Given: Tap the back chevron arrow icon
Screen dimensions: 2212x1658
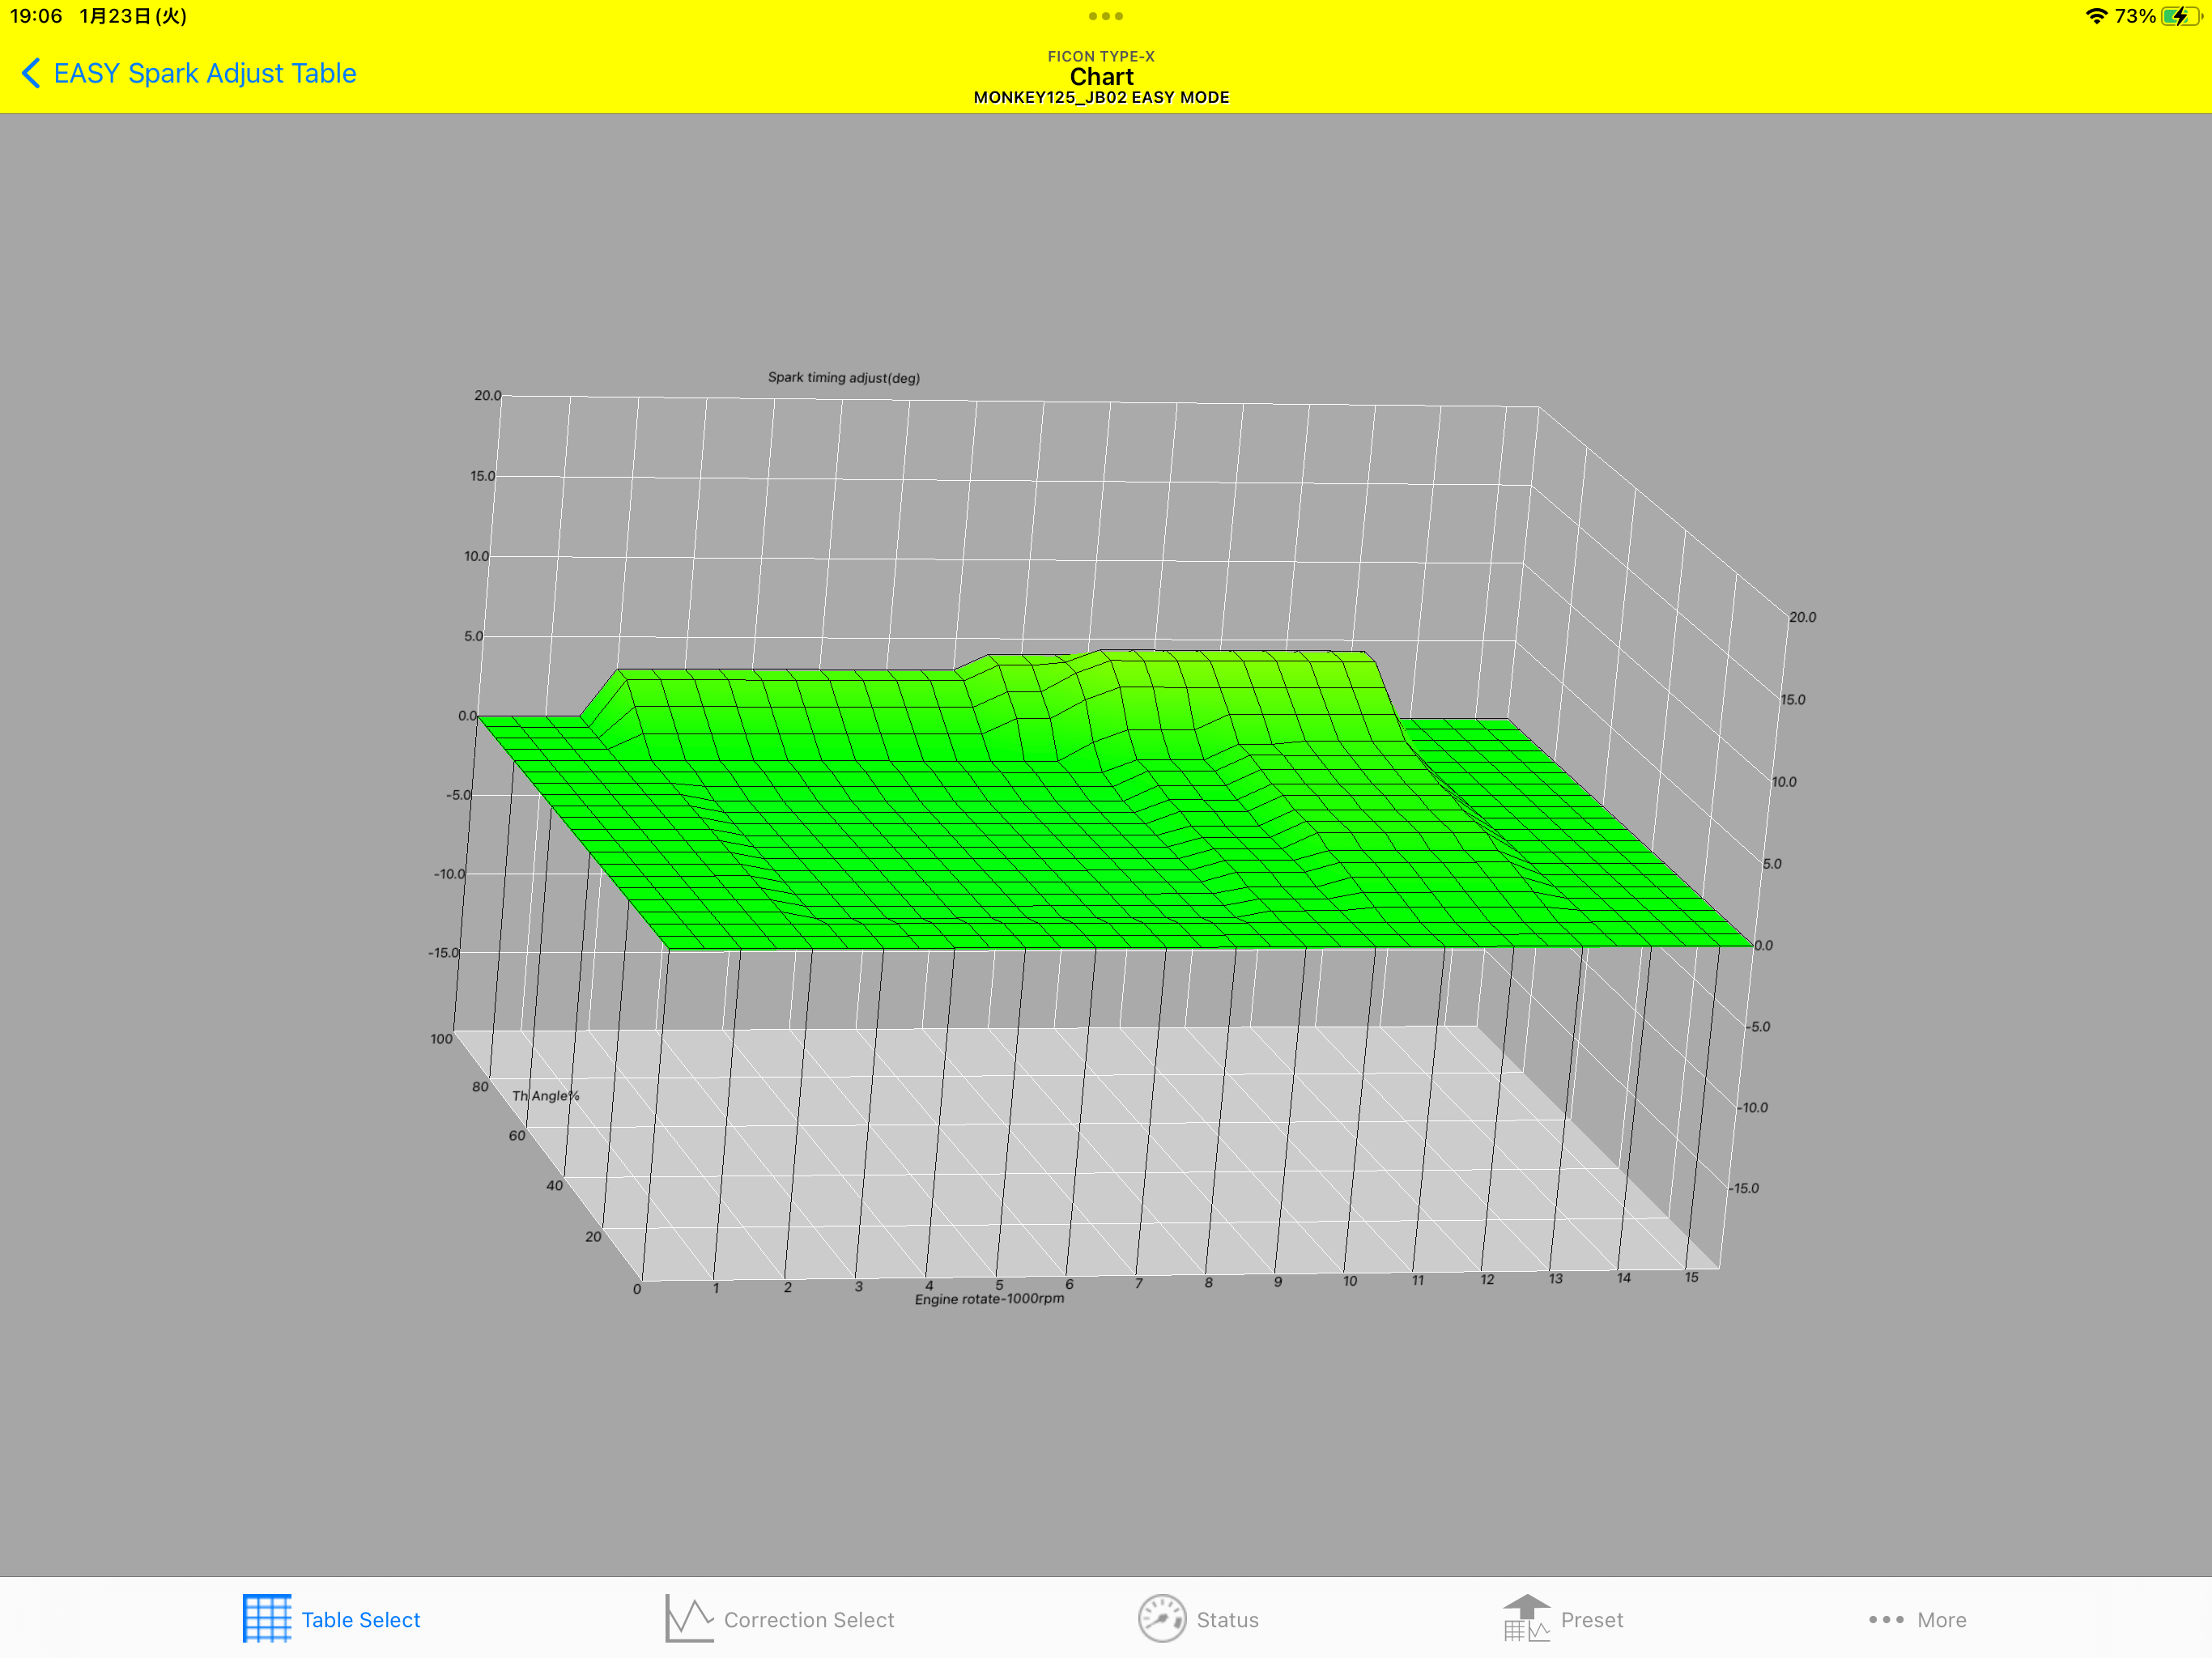Looking at the screenshot, I should click(30, 73).
